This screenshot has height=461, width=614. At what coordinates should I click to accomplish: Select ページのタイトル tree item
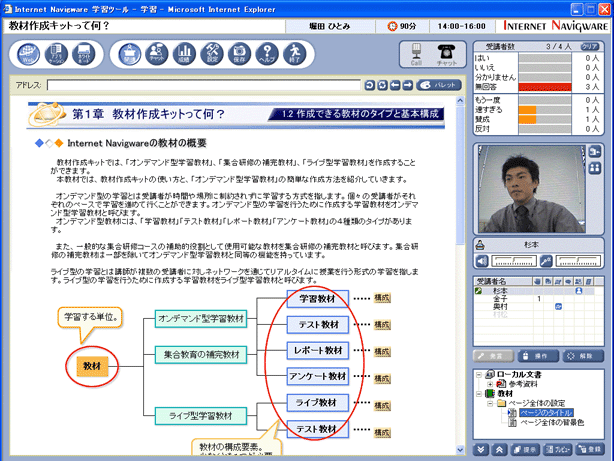[x=546, y=413]
